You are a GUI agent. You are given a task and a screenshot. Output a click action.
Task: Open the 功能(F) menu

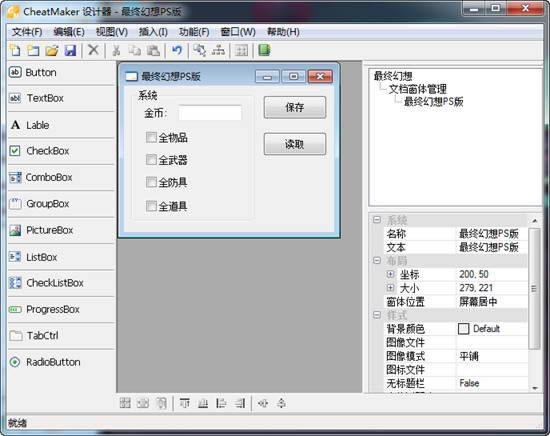pyautogui.click(x=194, y=32)
